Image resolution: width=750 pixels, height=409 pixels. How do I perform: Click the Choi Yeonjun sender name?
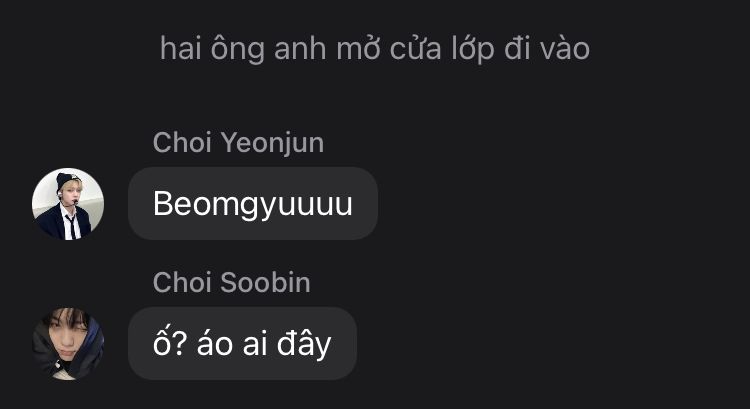(x=238, y=143)
